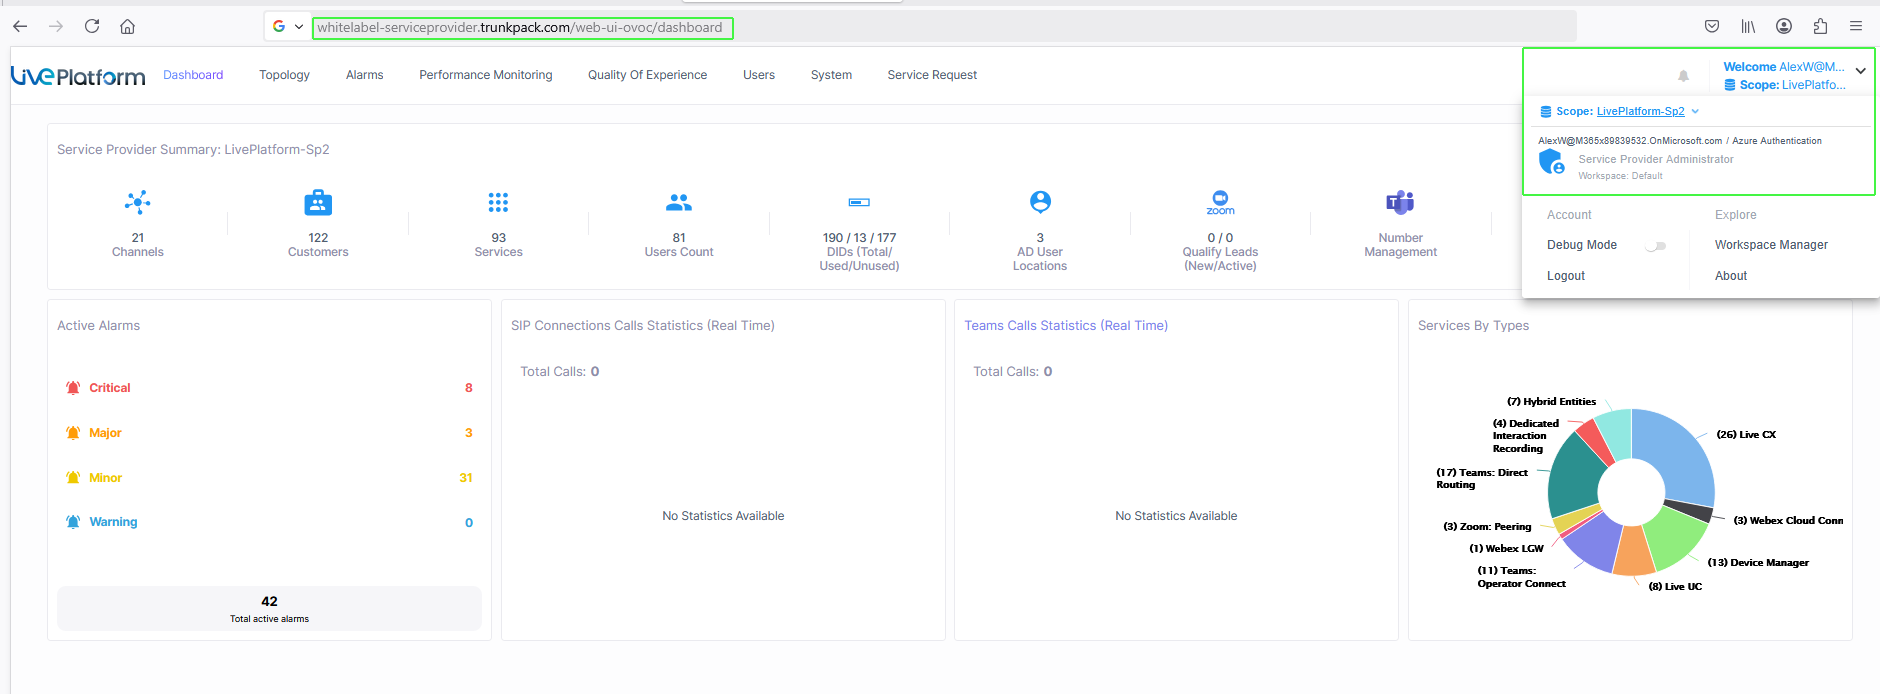1880x694 pixels.
Task: Open Teams Number Management icon
Action: pyautogui.click(x=1400, y=203)
